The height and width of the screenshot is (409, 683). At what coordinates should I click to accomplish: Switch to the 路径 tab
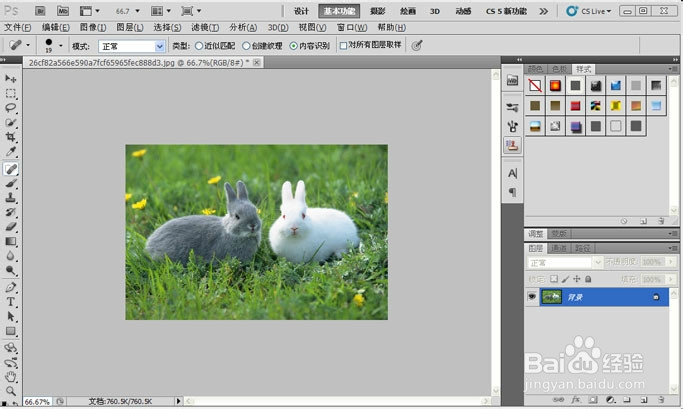pos(582,248)
